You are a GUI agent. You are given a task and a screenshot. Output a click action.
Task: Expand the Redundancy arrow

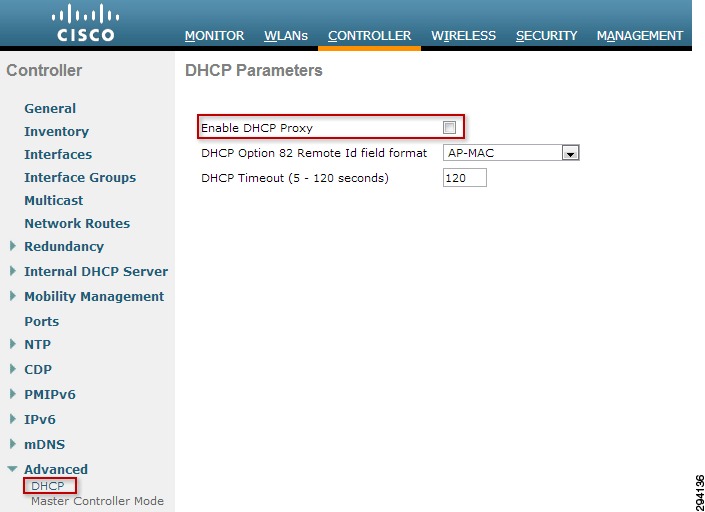pos(13,246)
